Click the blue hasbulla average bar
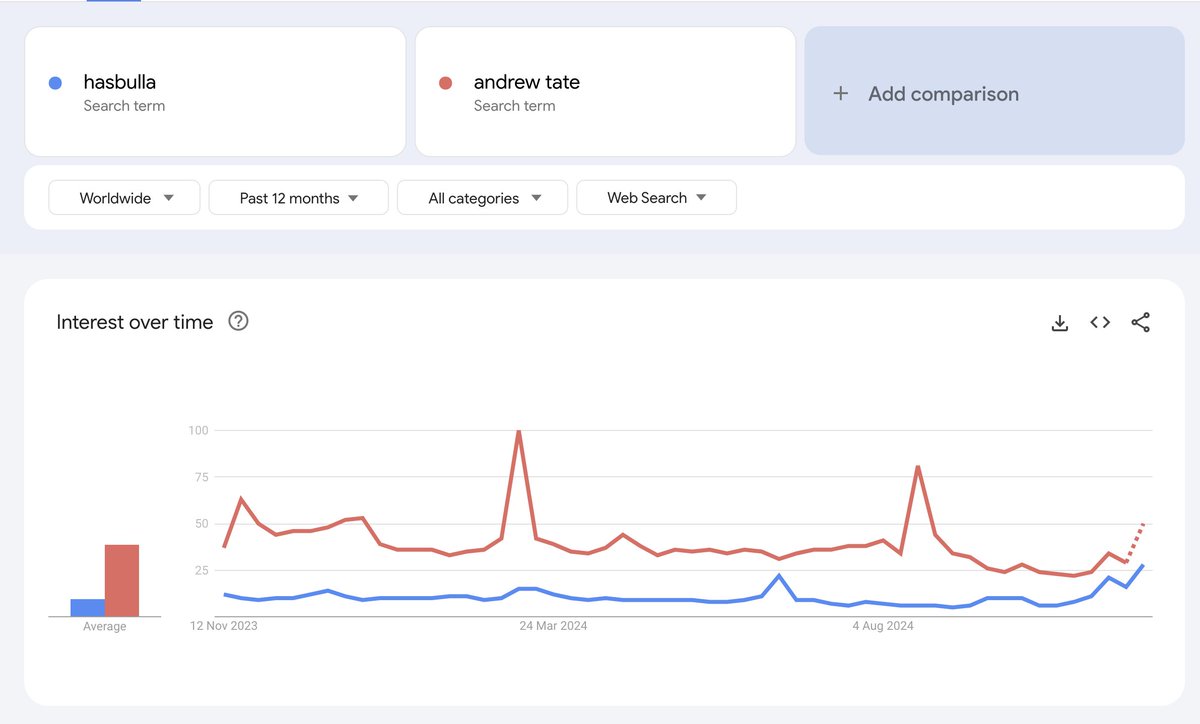 point(88,607)
